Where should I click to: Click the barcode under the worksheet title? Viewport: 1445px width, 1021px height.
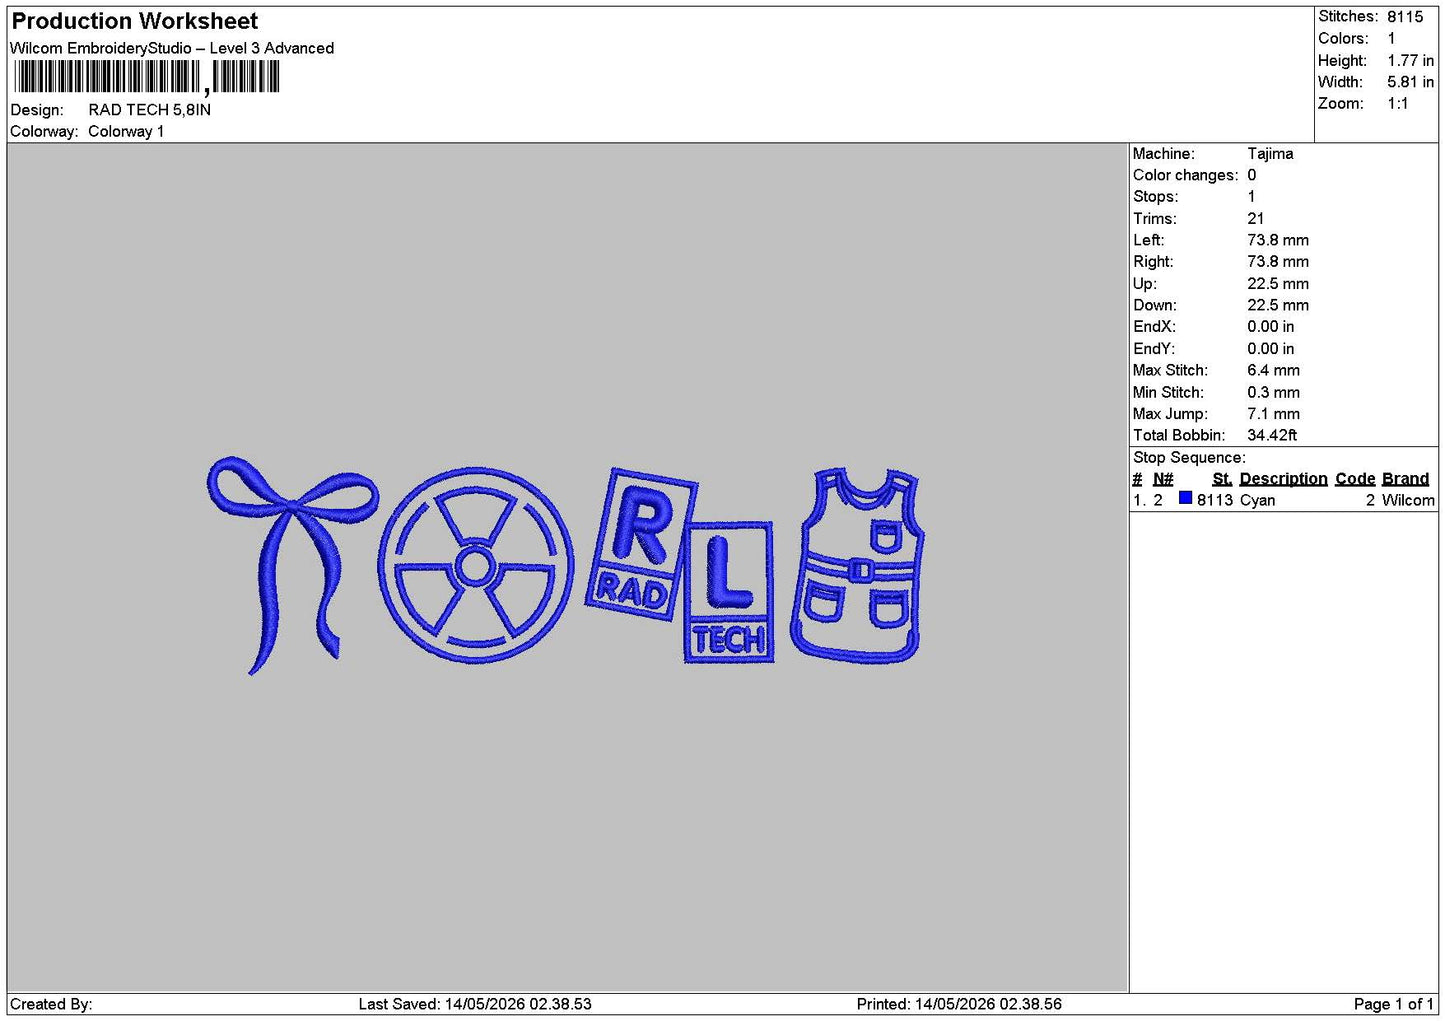(146, 77)
